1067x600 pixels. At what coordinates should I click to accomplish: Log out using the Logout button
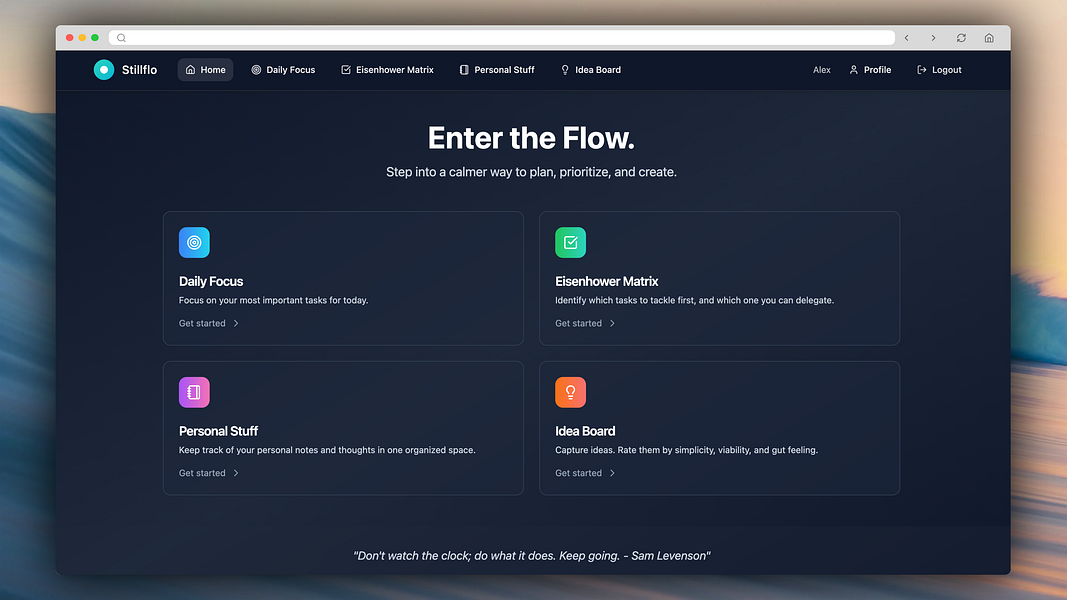click(939, 69)
